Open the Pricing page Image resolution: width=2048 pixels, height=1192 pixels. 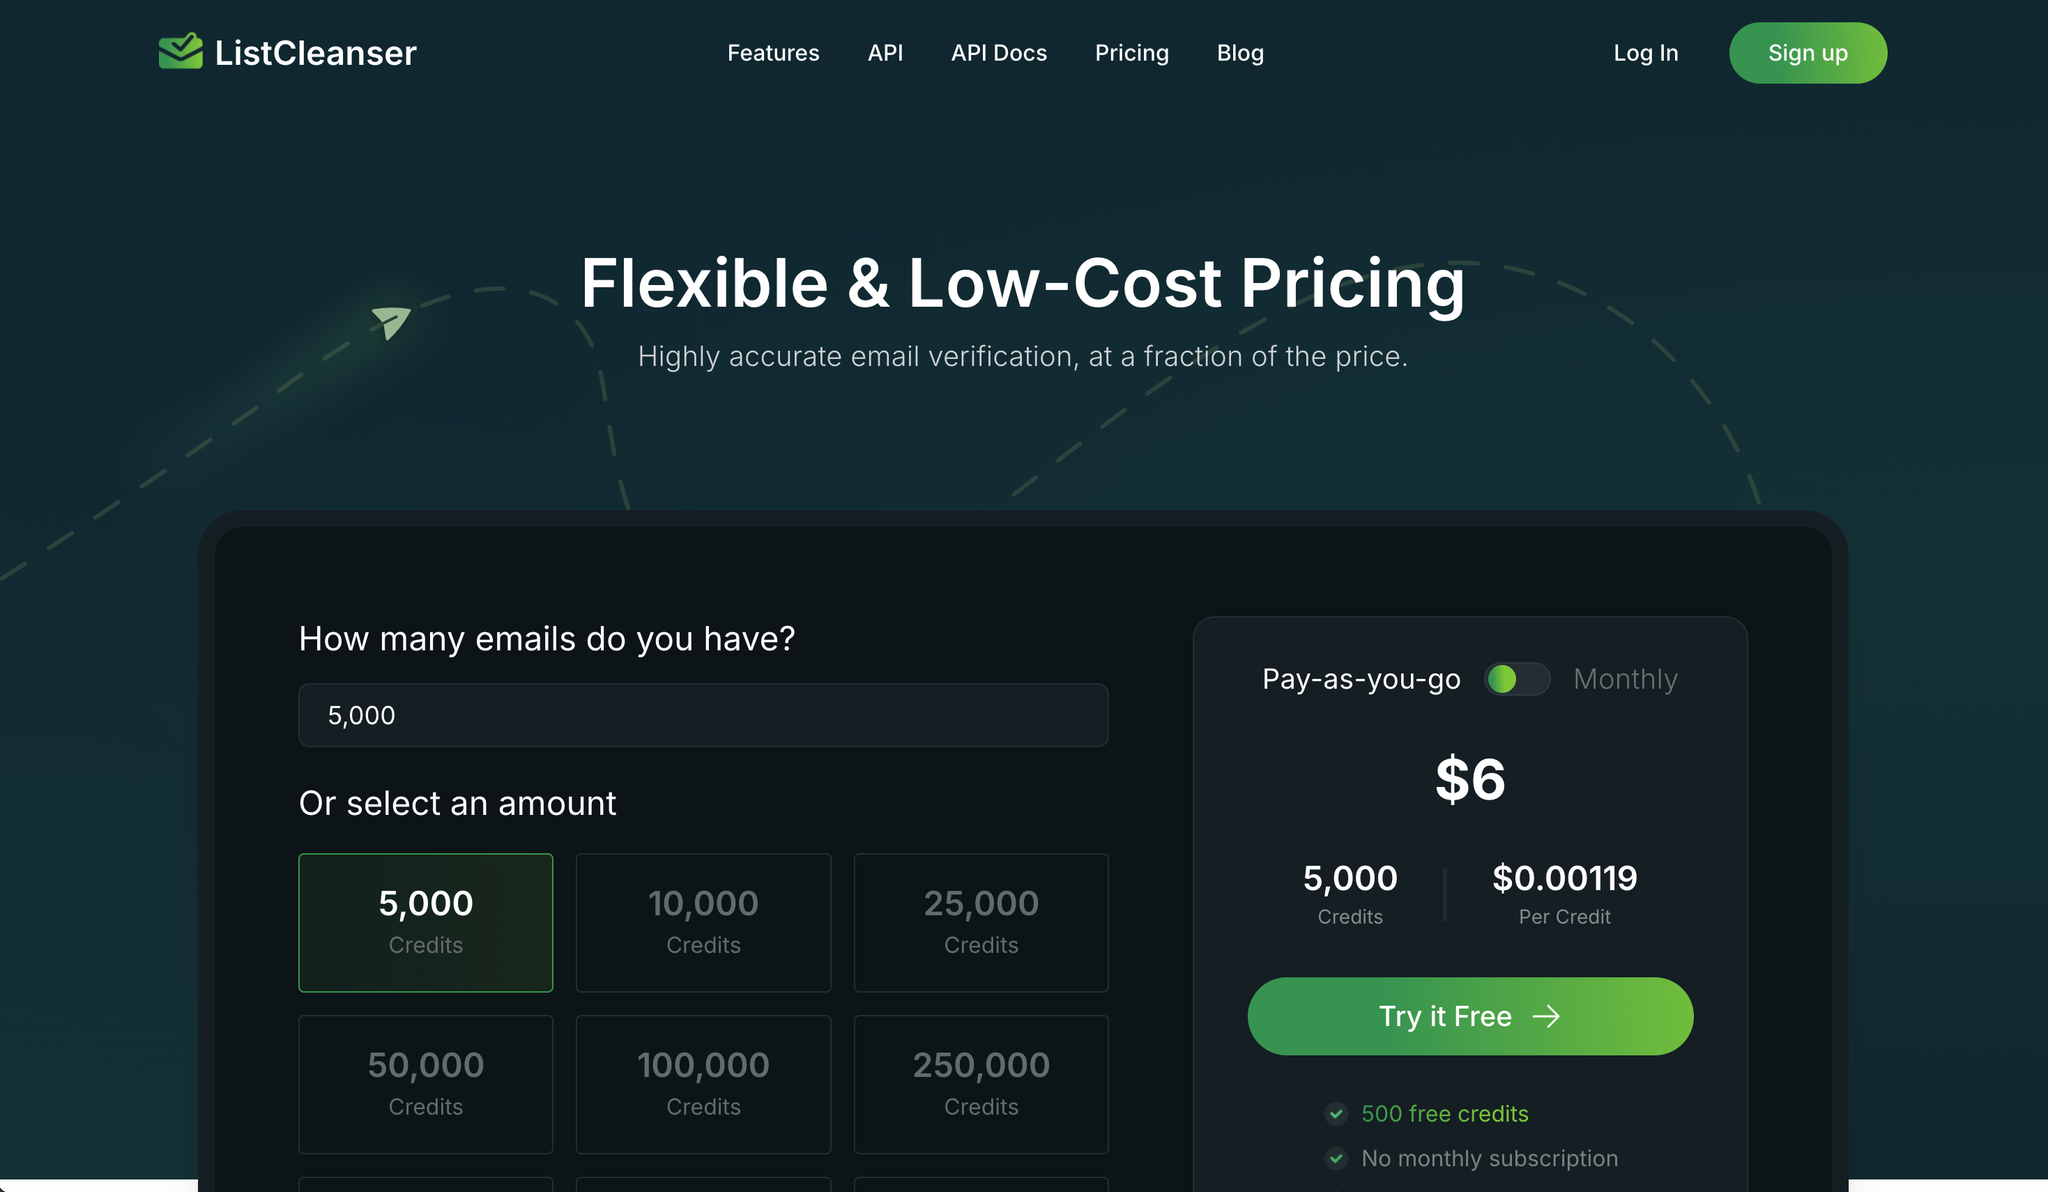1131,53
